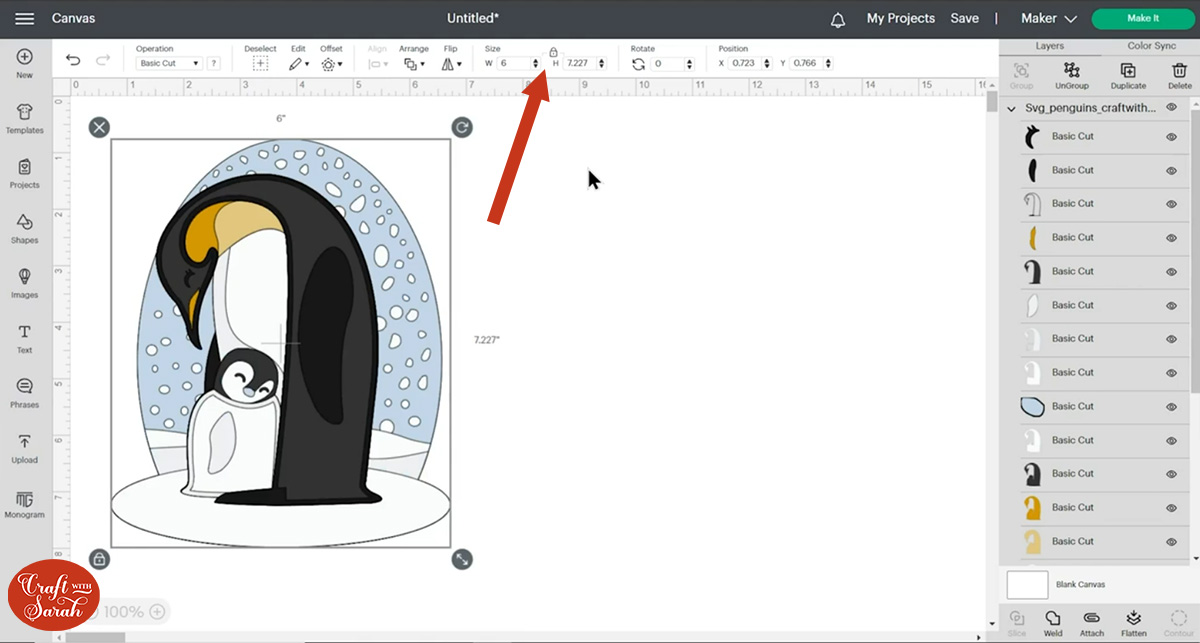This screenshot has width=1200, height=643.
Task: Click the resize handle on the penguin image
Action: (x=461, y=559)
